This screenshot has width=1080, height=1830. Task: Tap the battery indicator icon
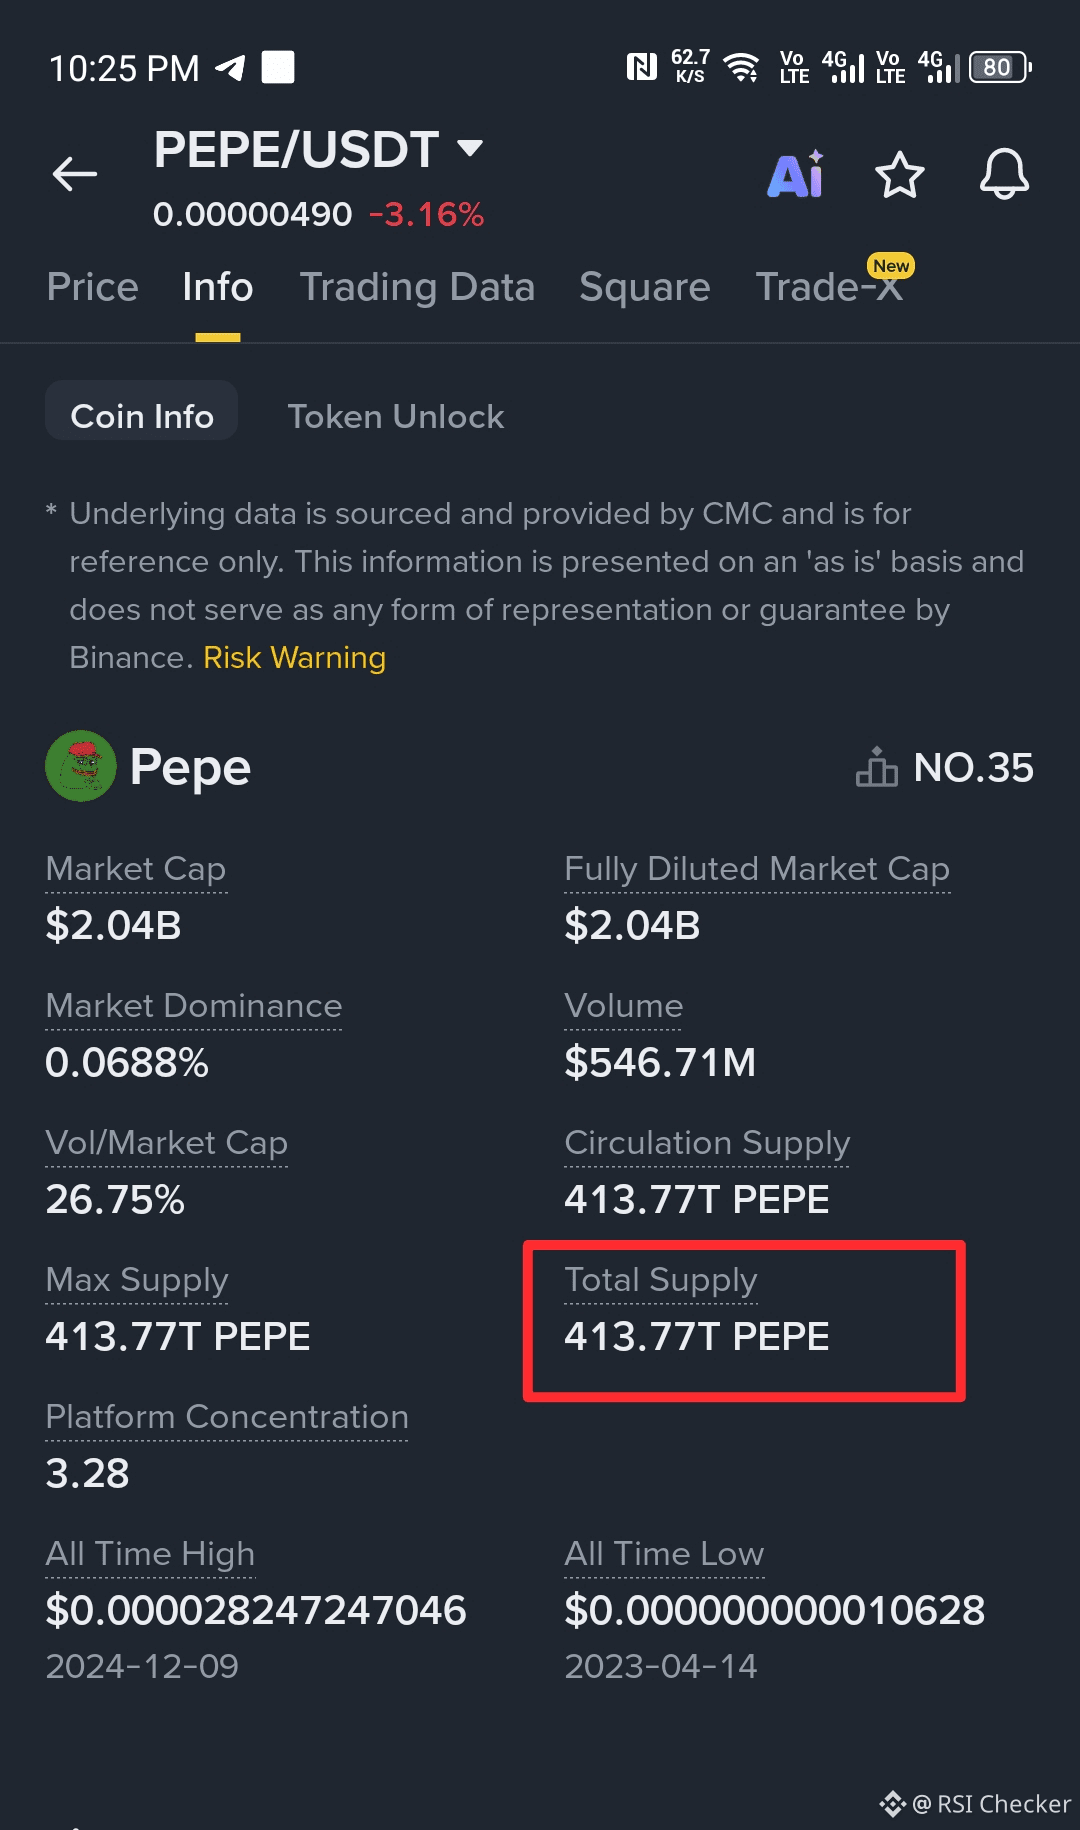999,68
